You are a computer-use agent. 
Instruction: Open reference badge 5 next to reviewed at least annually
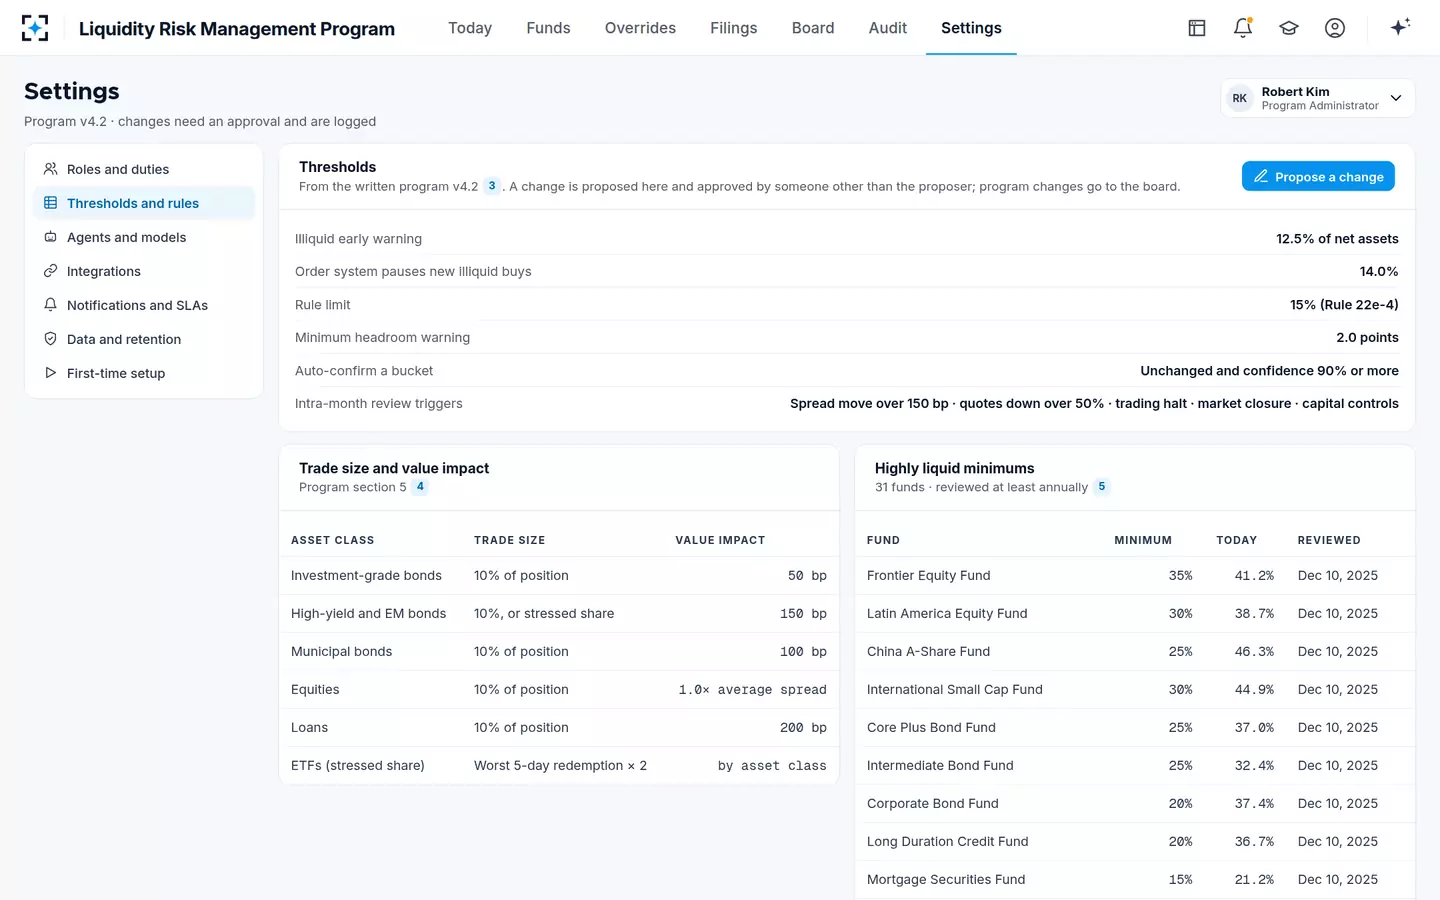(x=1102, y=487)
